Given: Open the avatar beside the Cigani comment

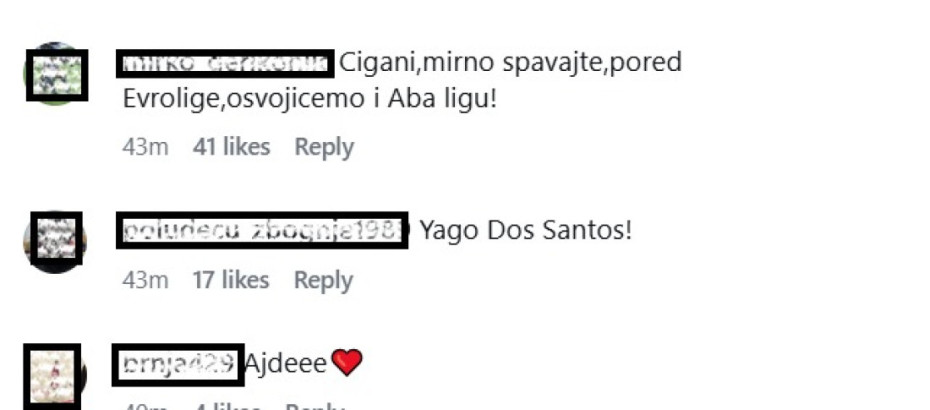Looking at the screenshot, I should (57, 75).
